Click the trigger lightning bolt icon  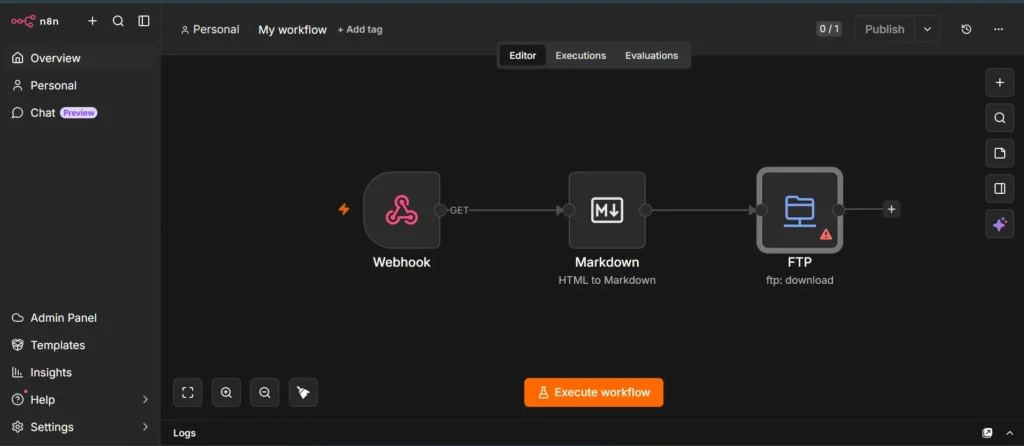[x=344, y=209]
